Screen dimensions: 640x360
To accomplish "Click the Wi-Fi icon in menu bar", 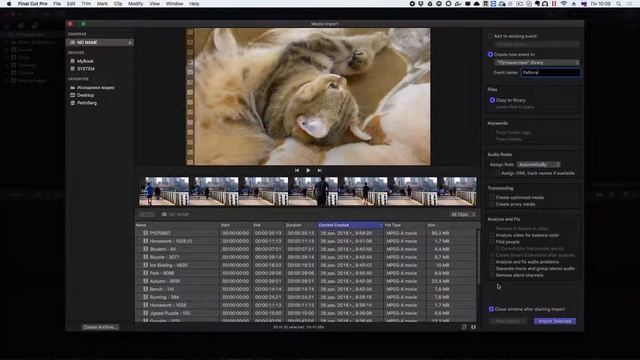I will pyautogui.click(x=564, y=4).
